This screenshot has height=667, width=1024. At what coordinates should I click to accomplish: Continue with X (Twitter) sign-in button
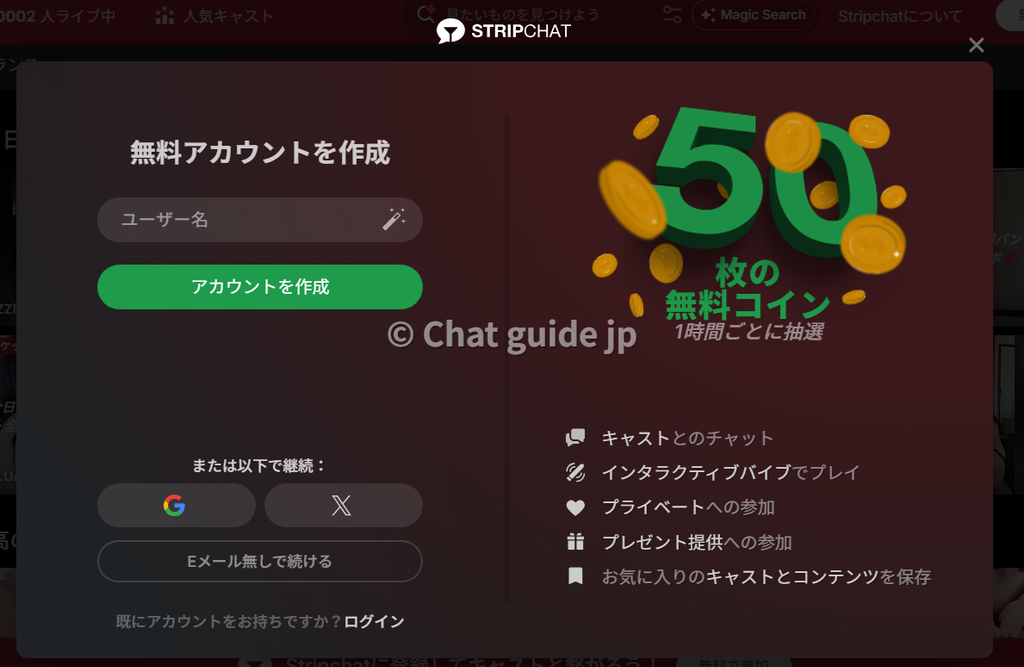(344, 505)
